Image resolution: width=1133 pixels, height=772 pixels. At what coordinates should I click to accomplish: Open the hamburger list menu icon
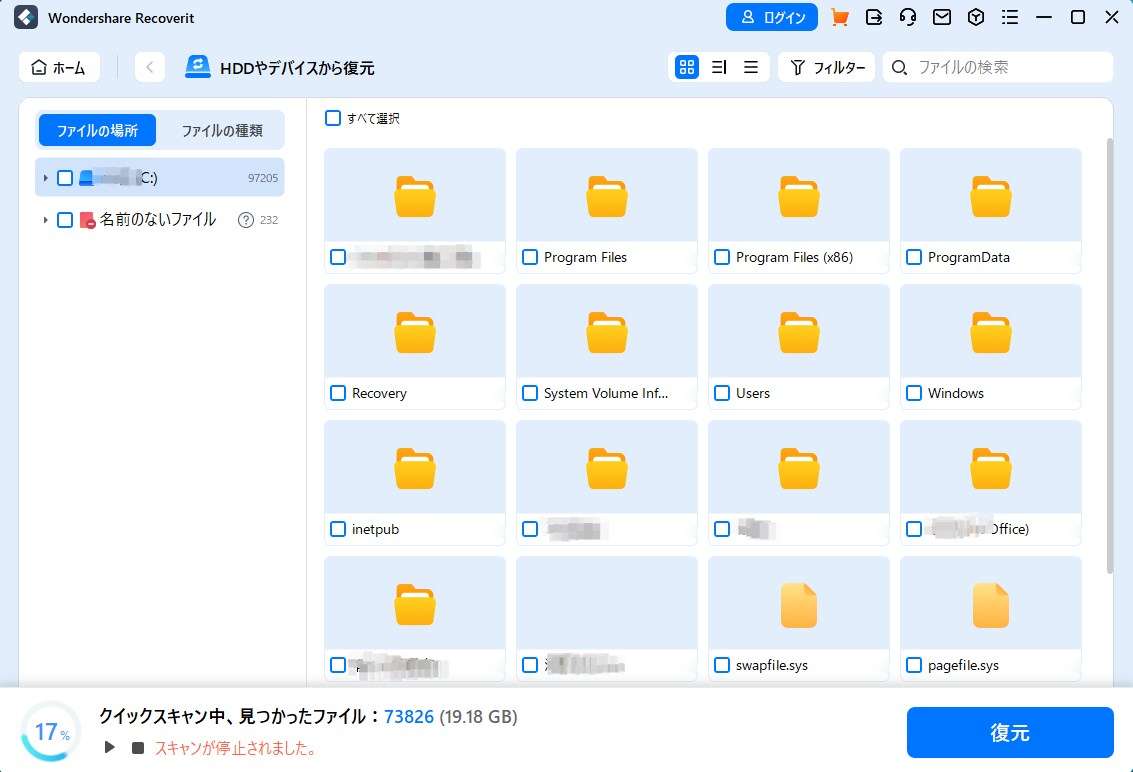1009,17
